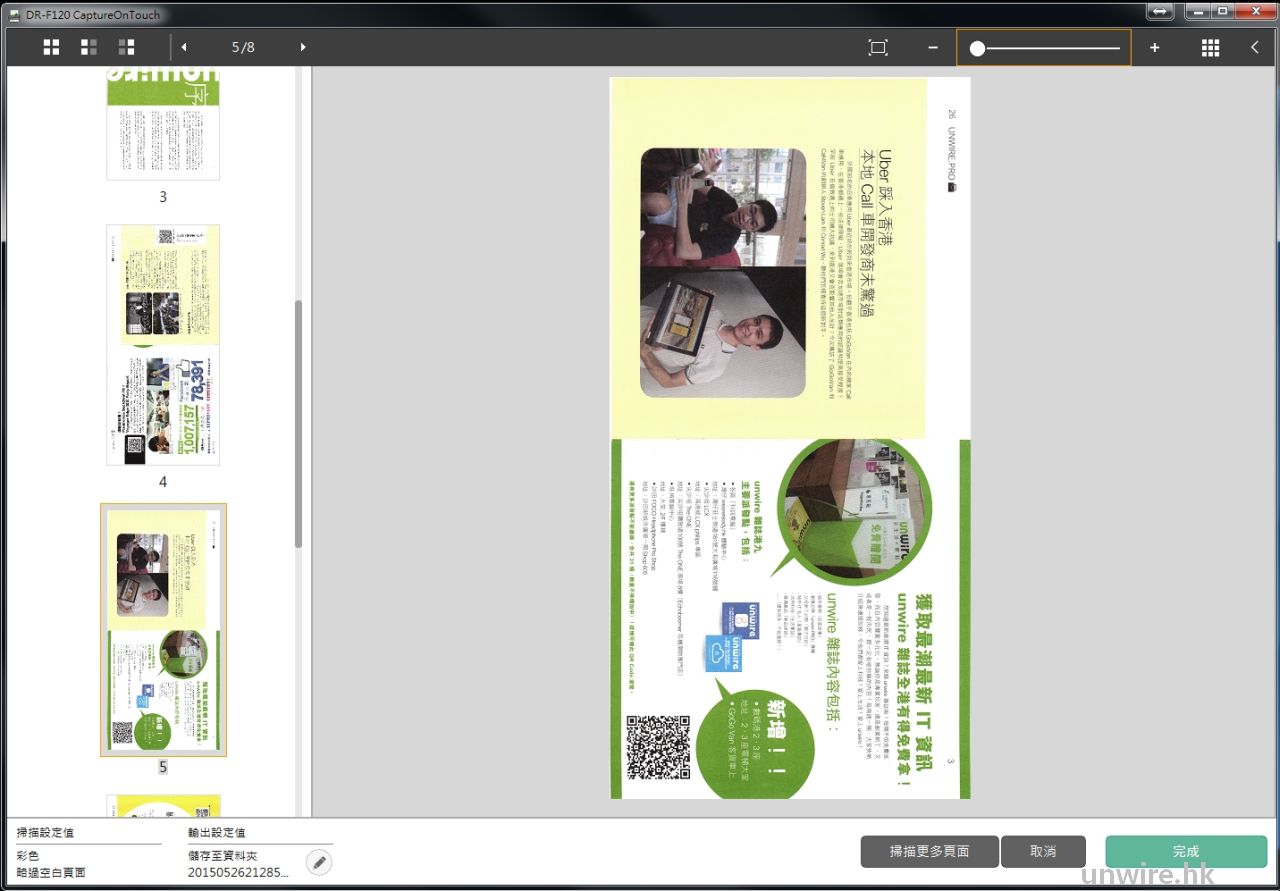The width and height of the screenshot is (1280, 891).
Task: Click the zoom slider handle
Action: point(977,48)
